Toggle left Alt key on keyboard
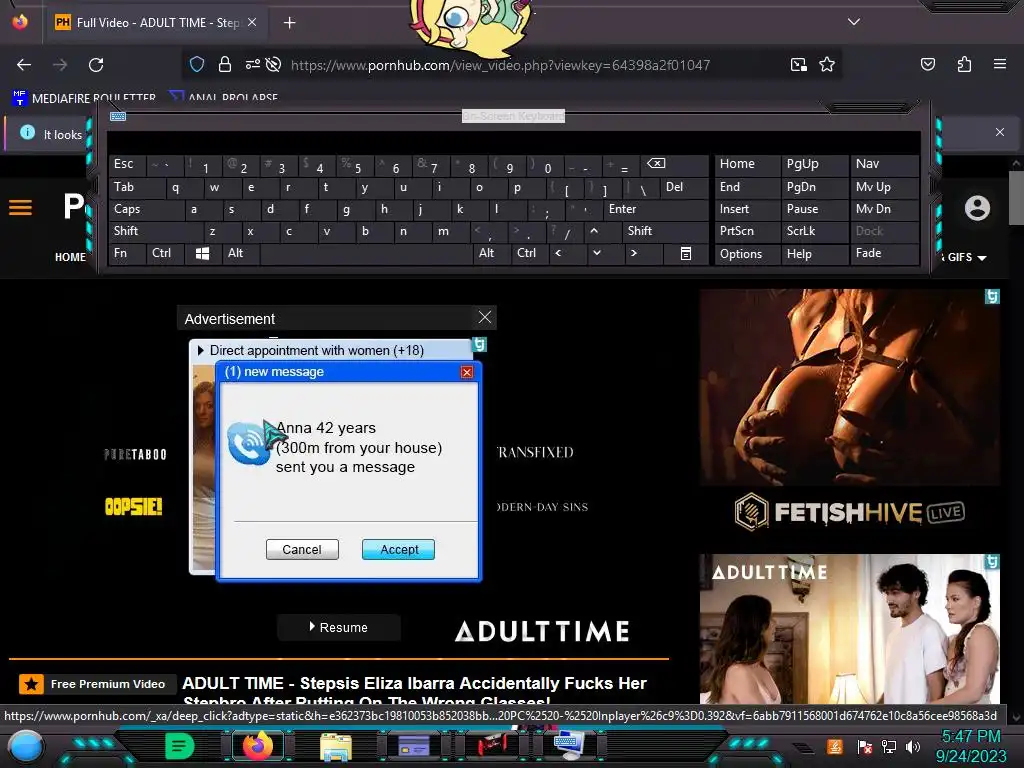Viewport: 1024px width, 768px height. point(240,253)
